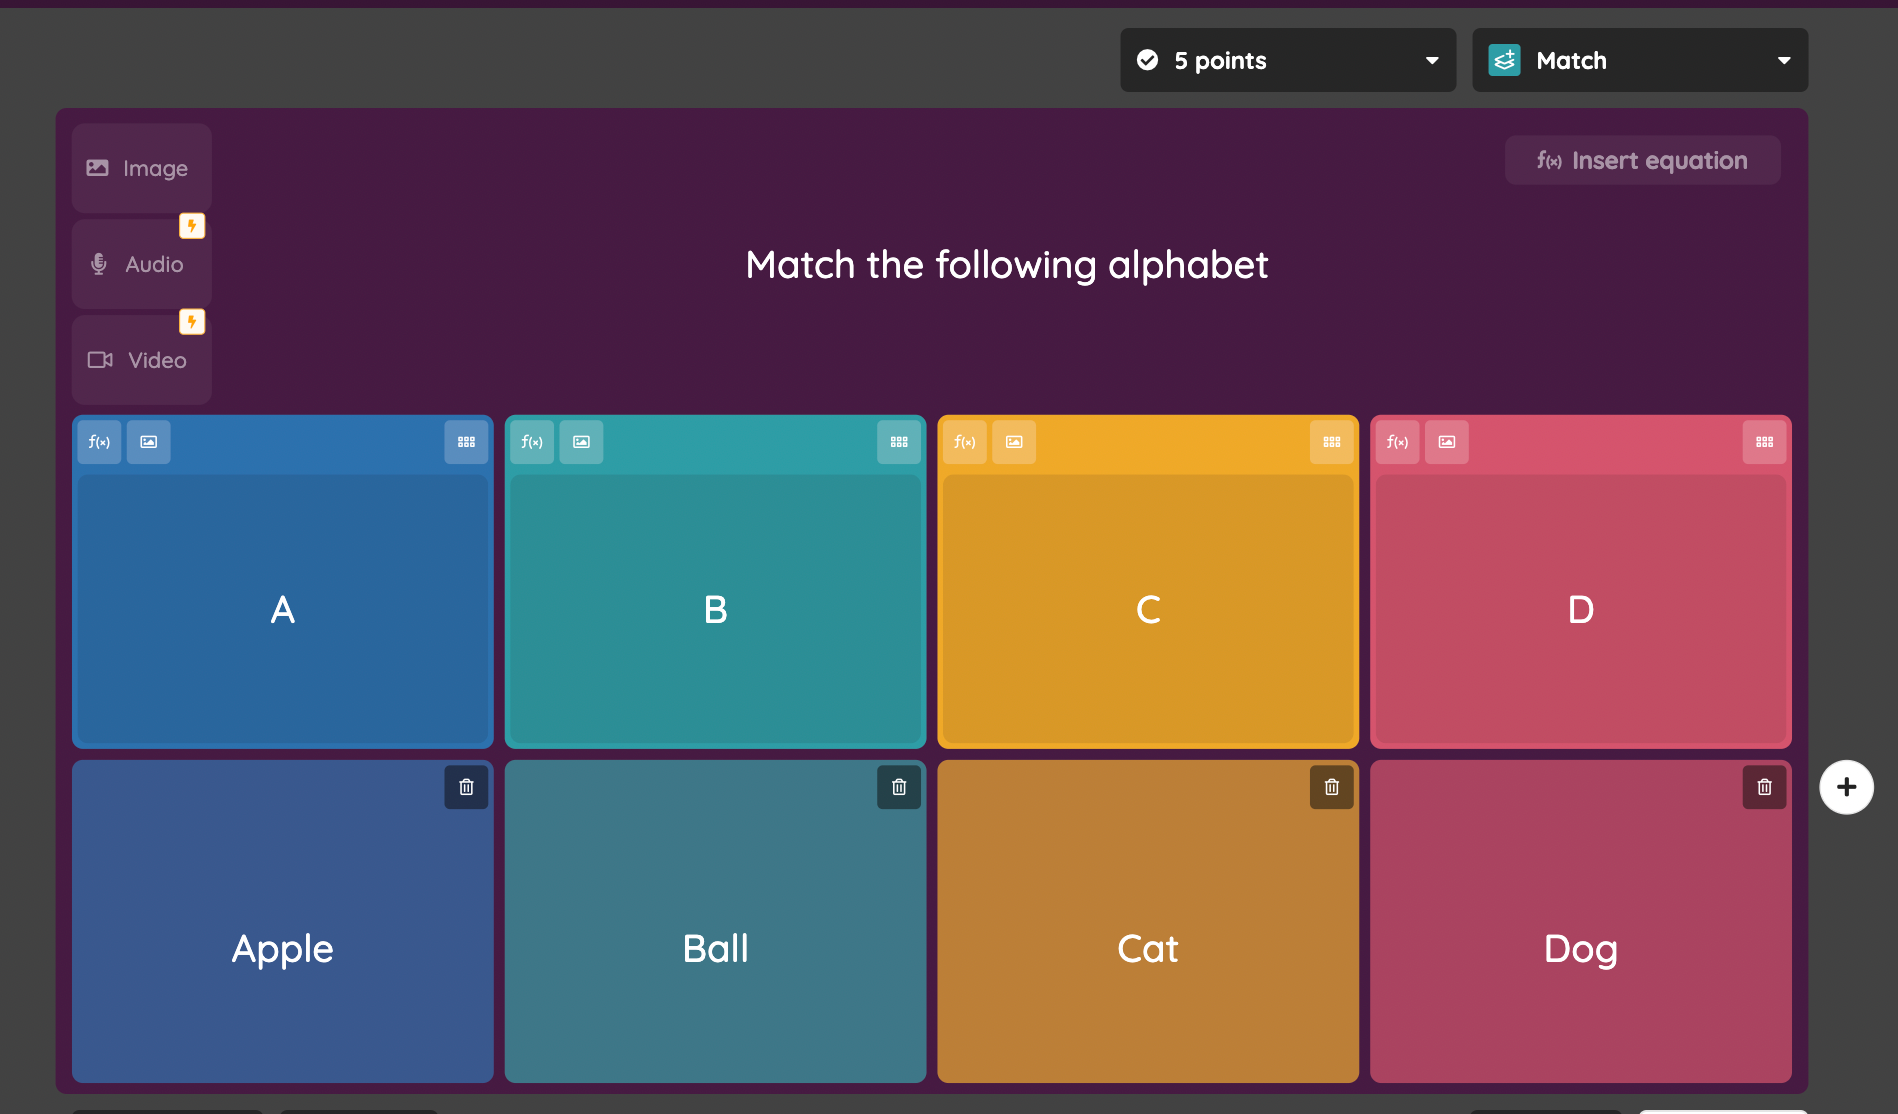This screenshot has width=1898, height=1114.
Task: Click the plus button to add a match pair
Action: [x=1846, y=787]
